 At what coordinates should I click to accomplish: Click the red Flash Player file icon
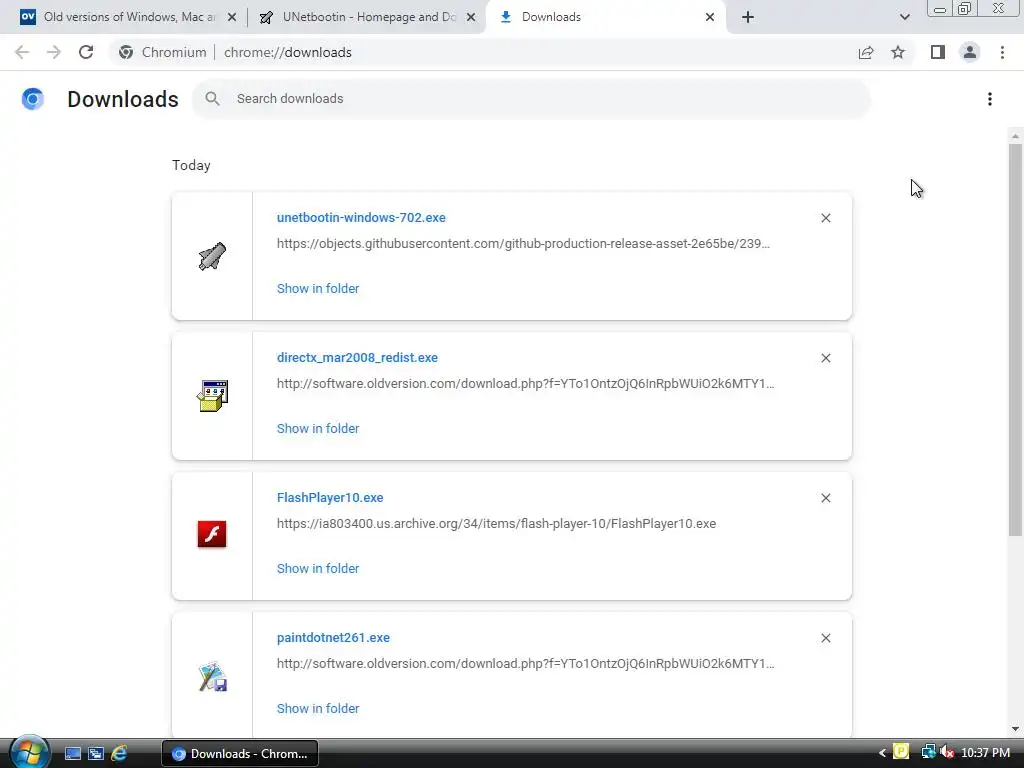(212, 534)
